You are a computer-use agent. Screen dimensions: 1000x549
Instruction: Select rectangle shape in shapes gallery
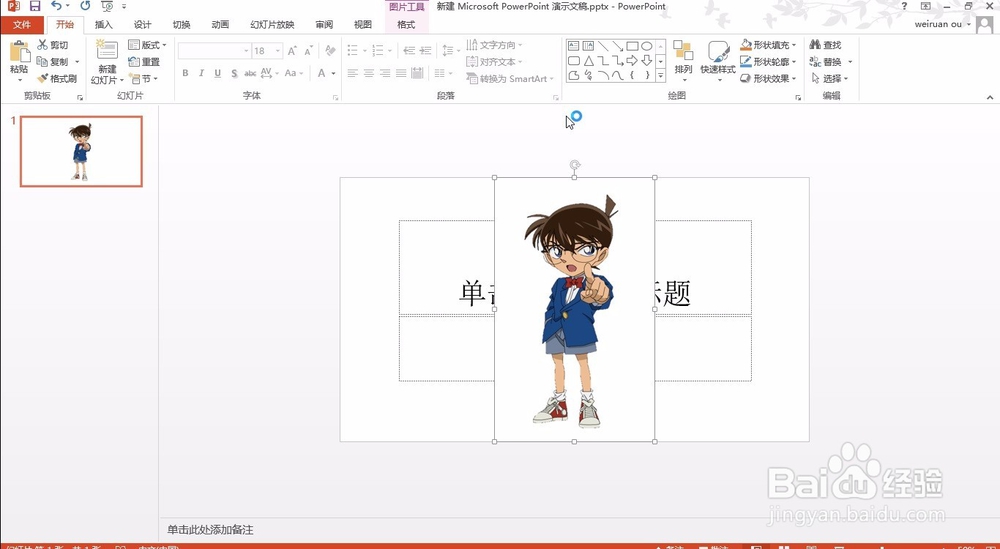pyautogui.click(x=632, y=46)
